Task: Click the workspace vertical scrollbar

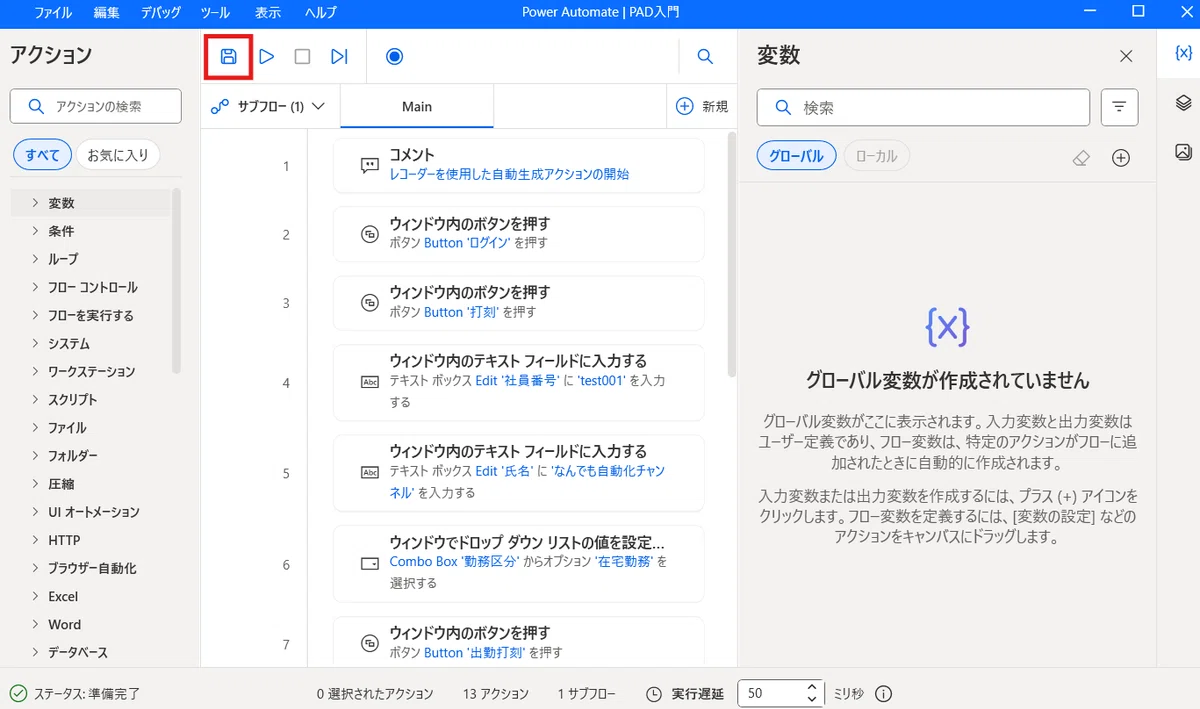Action: click(731, 256)
